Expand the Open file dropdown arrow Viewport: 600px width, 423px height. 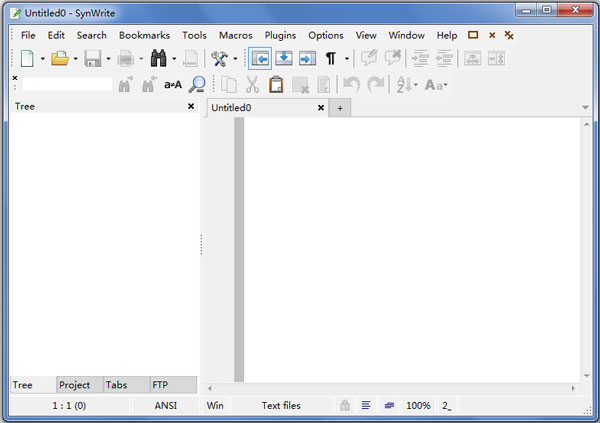[x=75, y=59]
